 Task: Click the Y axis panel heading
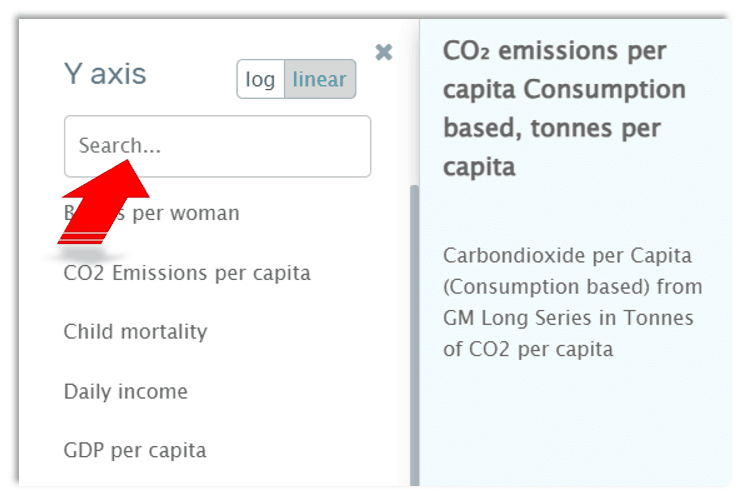[x=105, y=74]
